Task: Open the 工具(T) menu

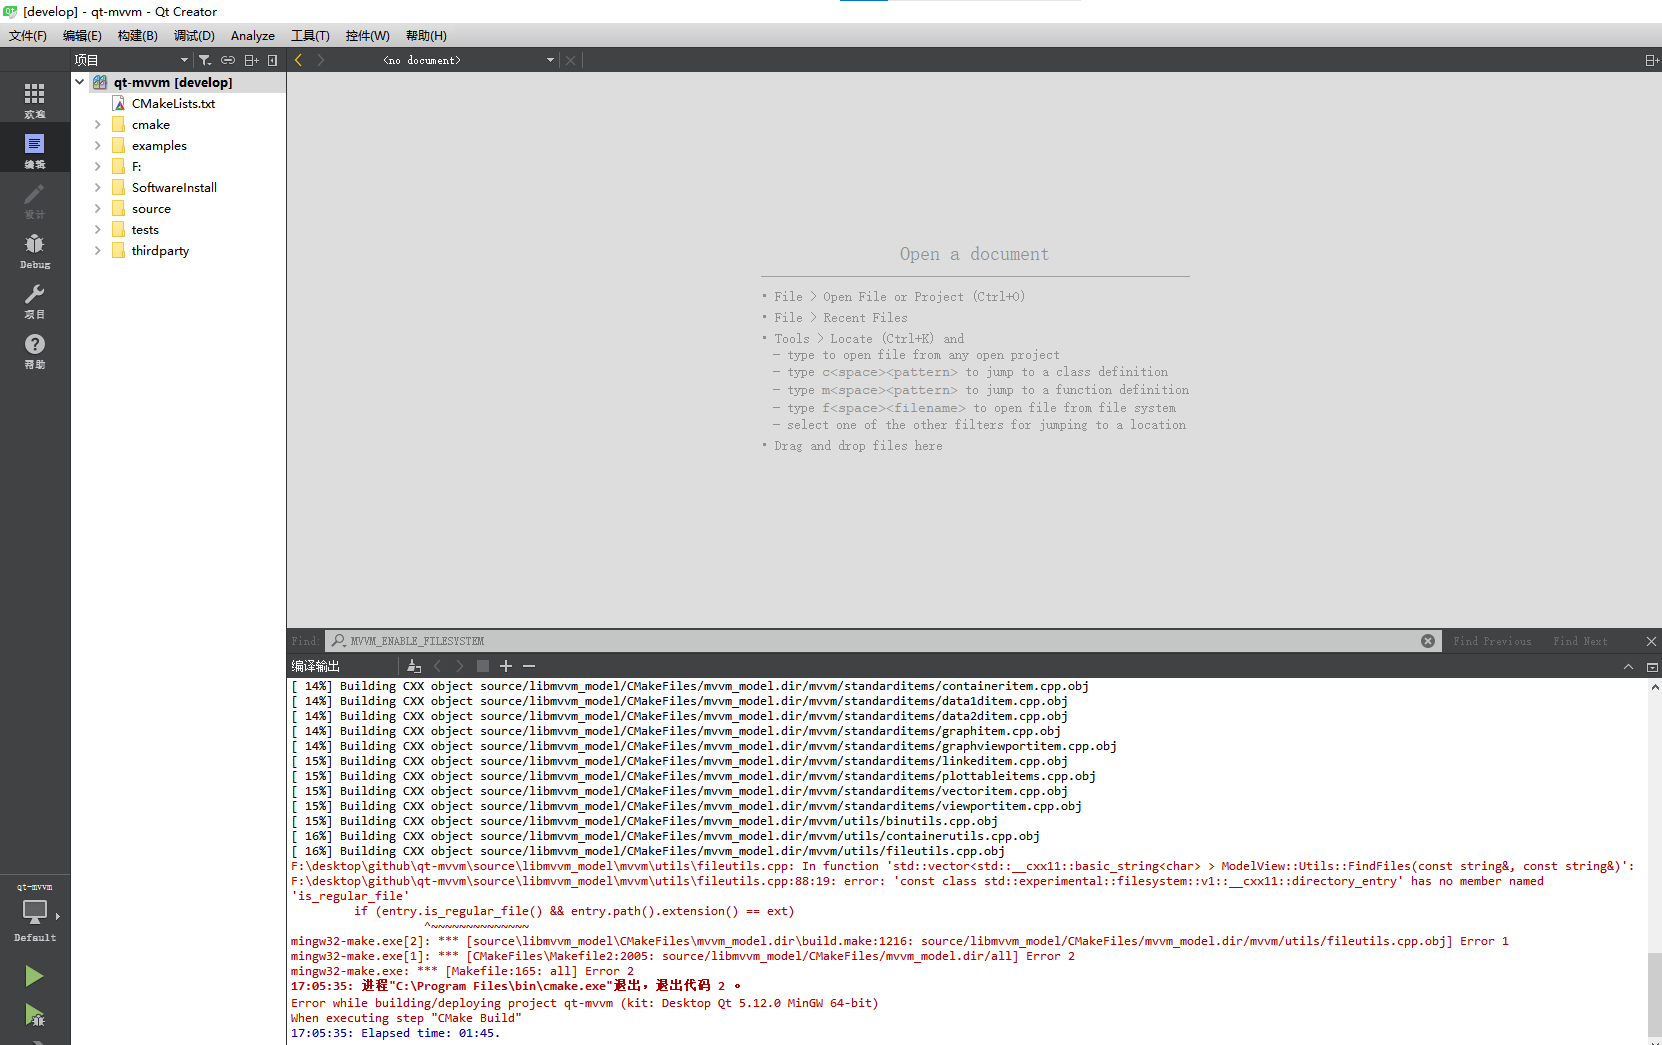Action: (x=310, y=36)
